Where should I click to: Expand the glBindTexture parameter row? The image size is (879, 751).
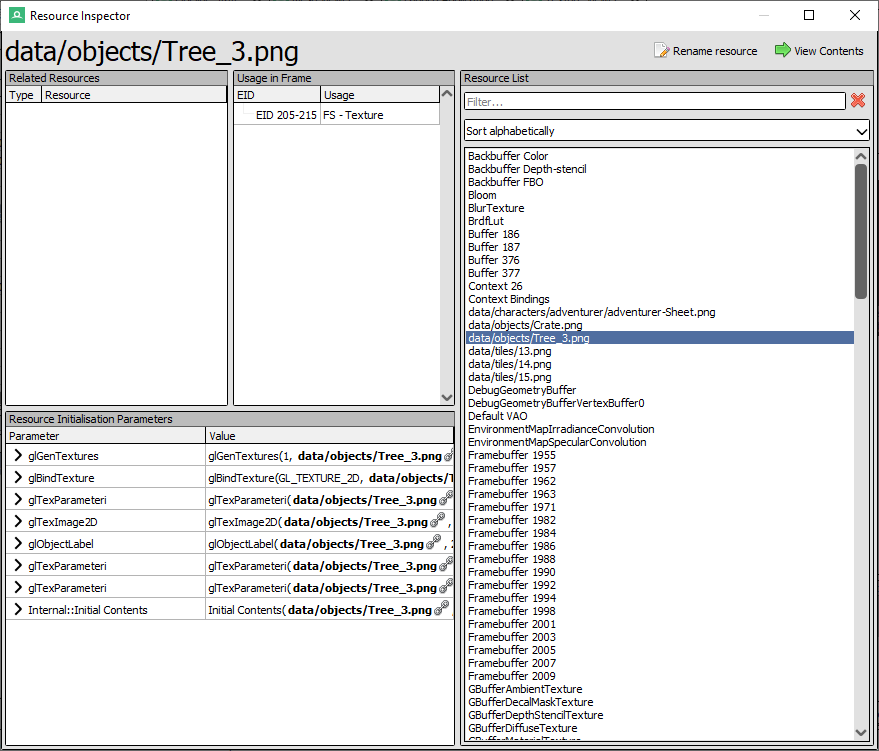(18, 478)
